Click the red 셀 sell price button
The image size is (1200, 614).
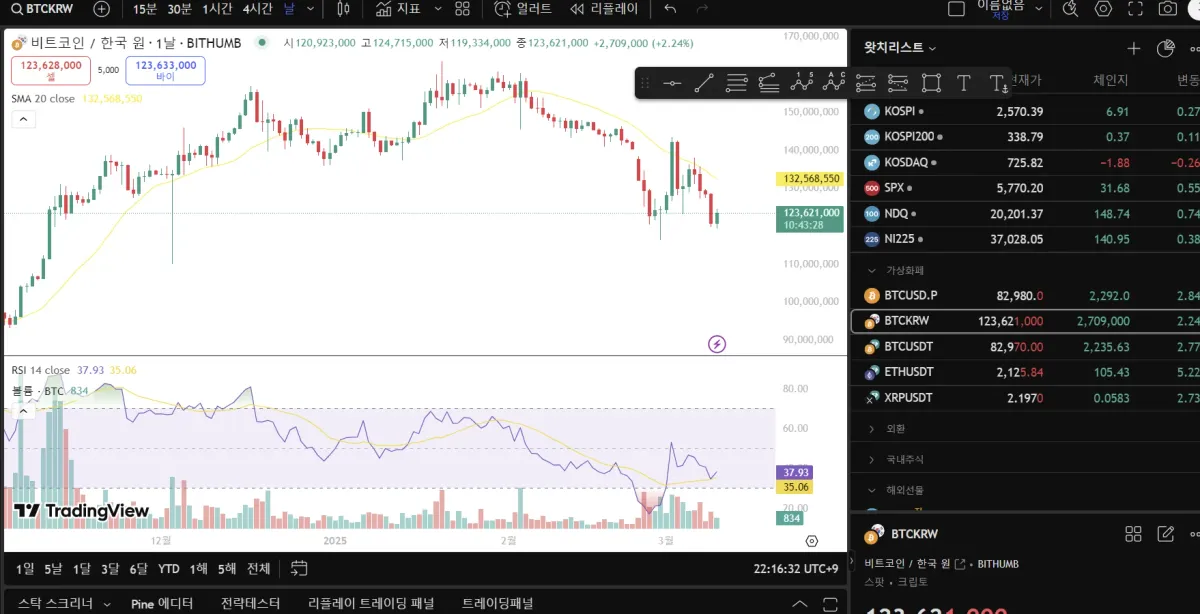pyautogui.click(x=51, y=70)
